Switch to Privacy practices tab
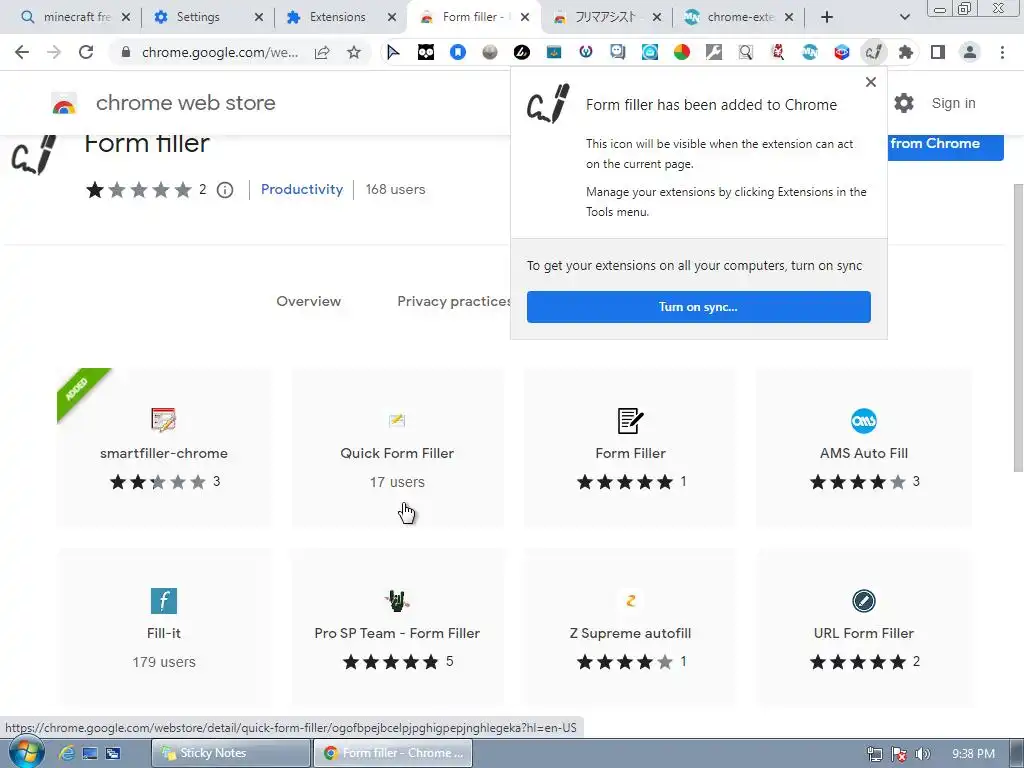 click(x=455, y=301)
